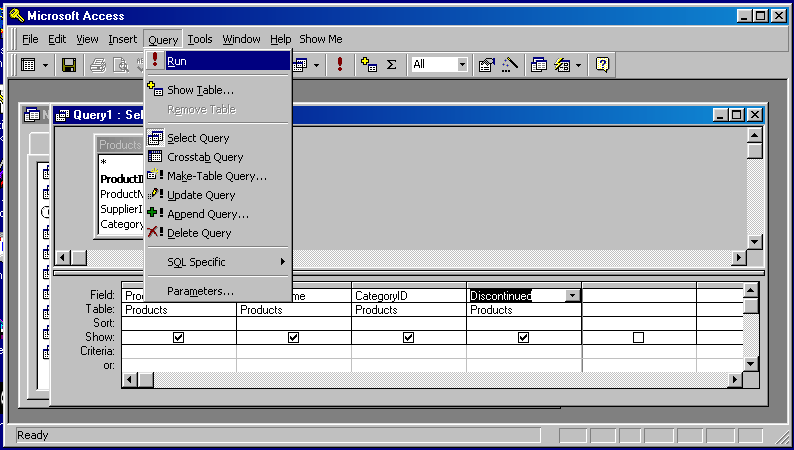Click the design grid up scroll arrow
The width and height of the screenshot is (794, 450).
(750, 291)
